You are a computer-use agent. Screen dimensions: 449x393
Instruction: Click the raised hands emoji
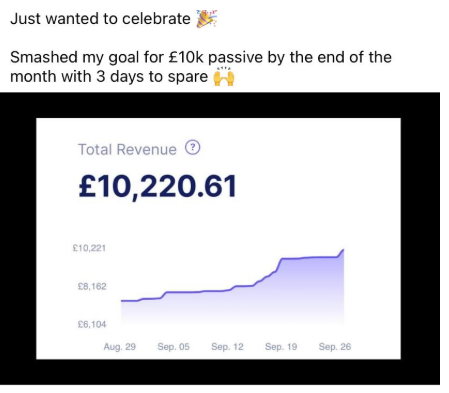(x=224, y=76)
